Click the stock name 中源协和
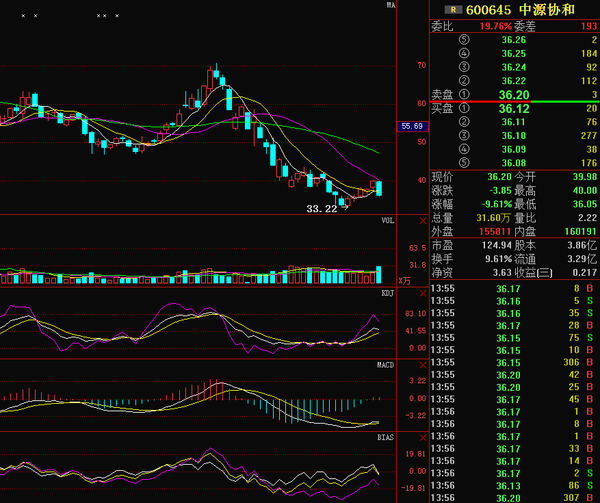This screenshot has height=503, width=600. [543, 10]
